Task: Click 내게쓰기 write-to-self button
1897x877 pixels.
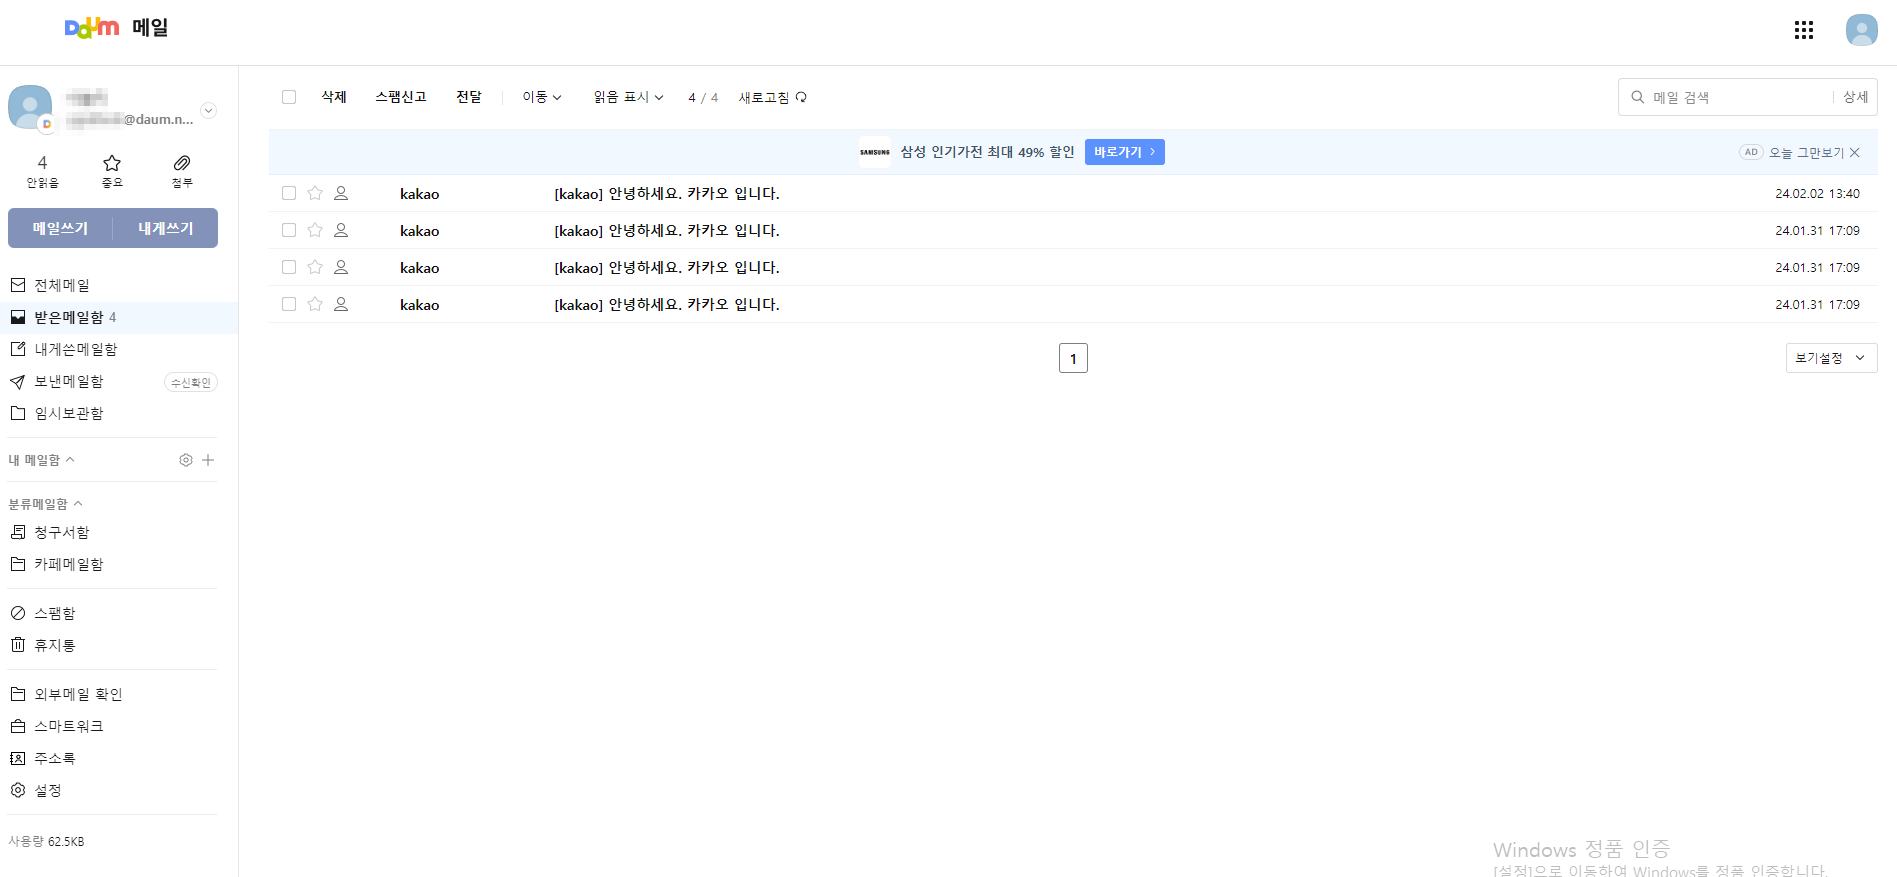Action: 165,228
